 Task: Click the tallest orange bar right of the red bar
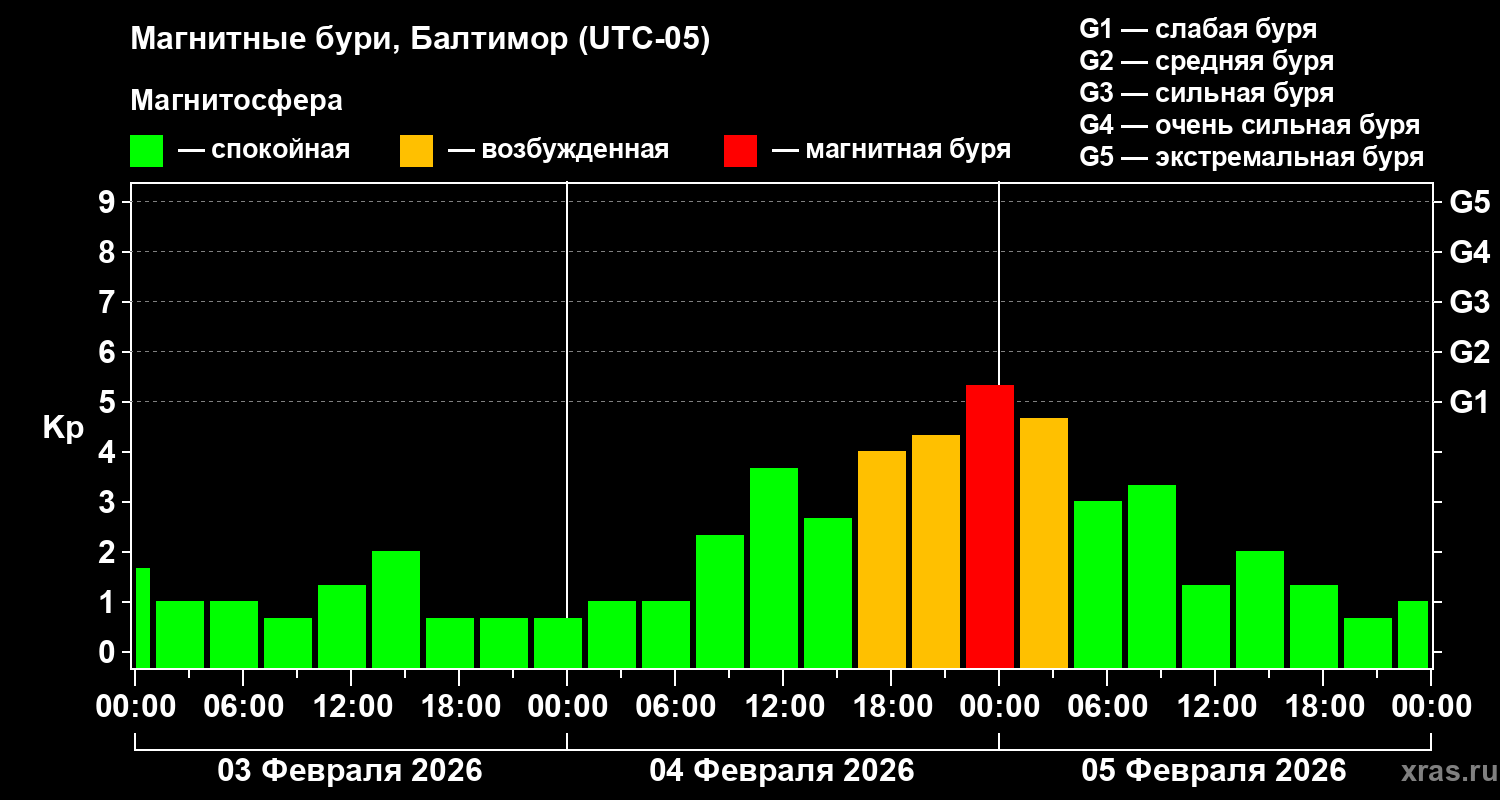click(x=1044, y=543)
